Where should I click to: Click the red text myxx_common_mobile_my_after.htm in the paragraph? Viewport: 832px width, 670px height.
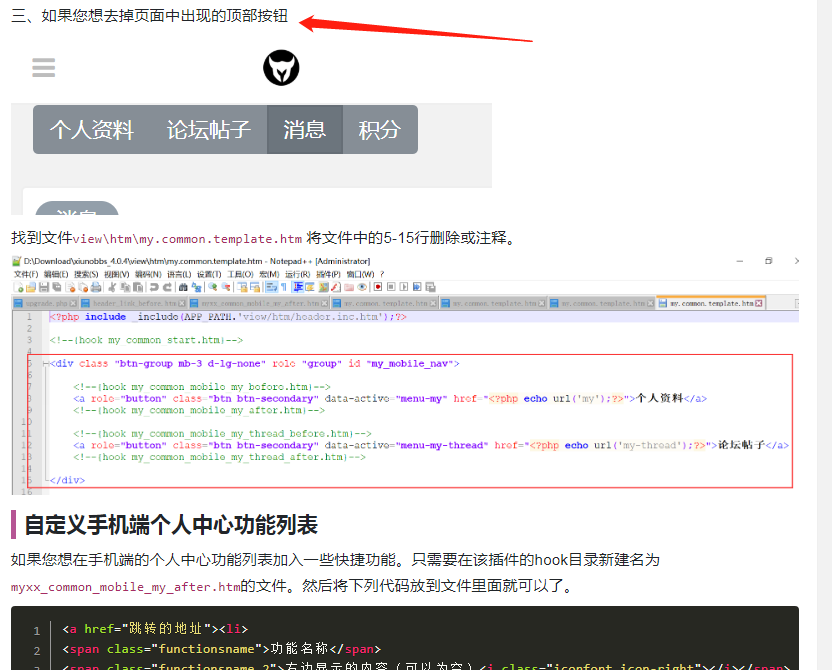125,587
